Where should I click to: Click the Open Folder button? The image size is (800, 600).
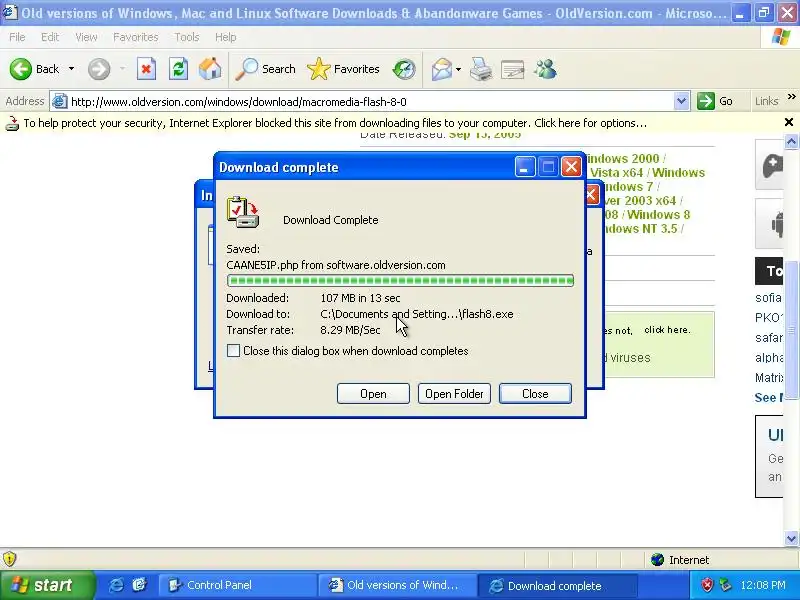(454, 393)
